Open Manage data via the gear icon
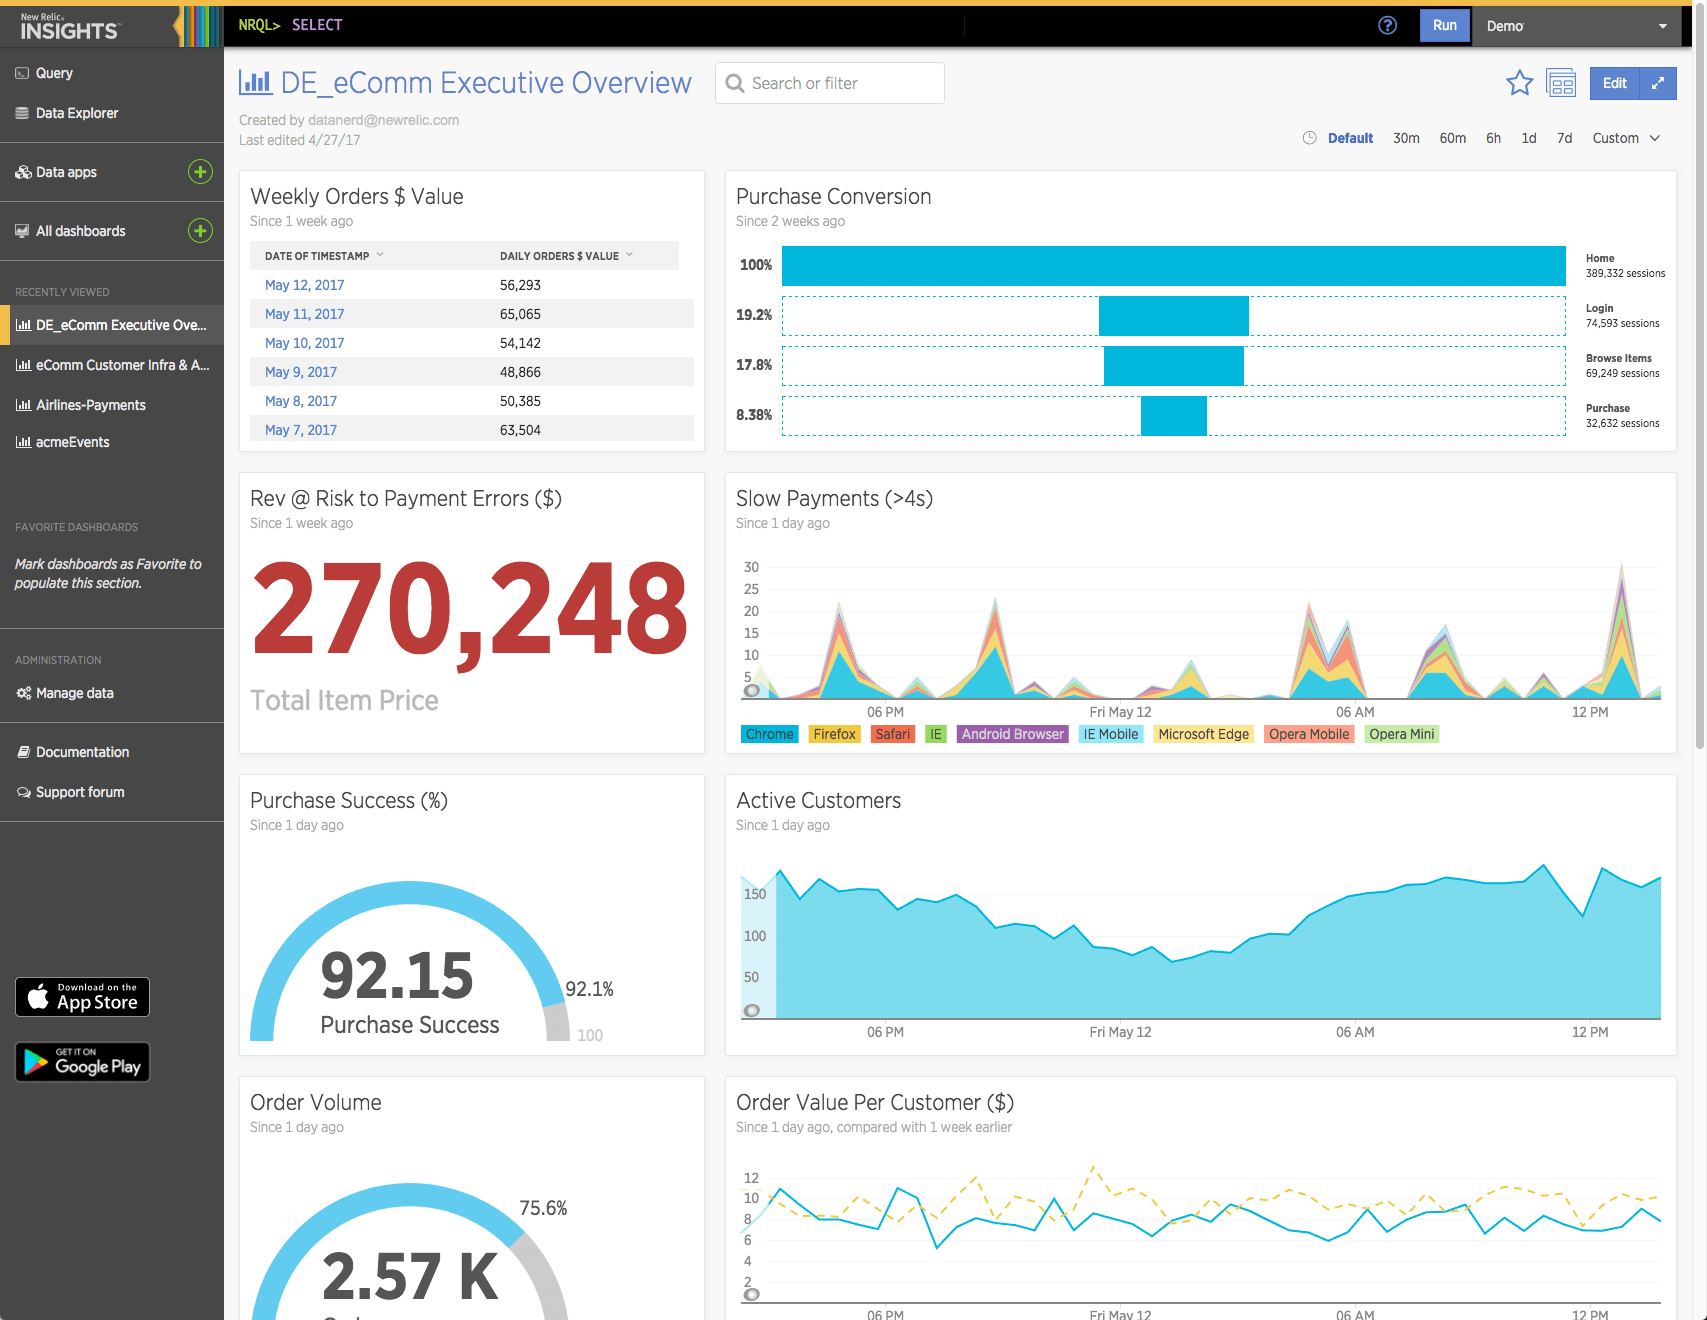 [x=23, y=692]
